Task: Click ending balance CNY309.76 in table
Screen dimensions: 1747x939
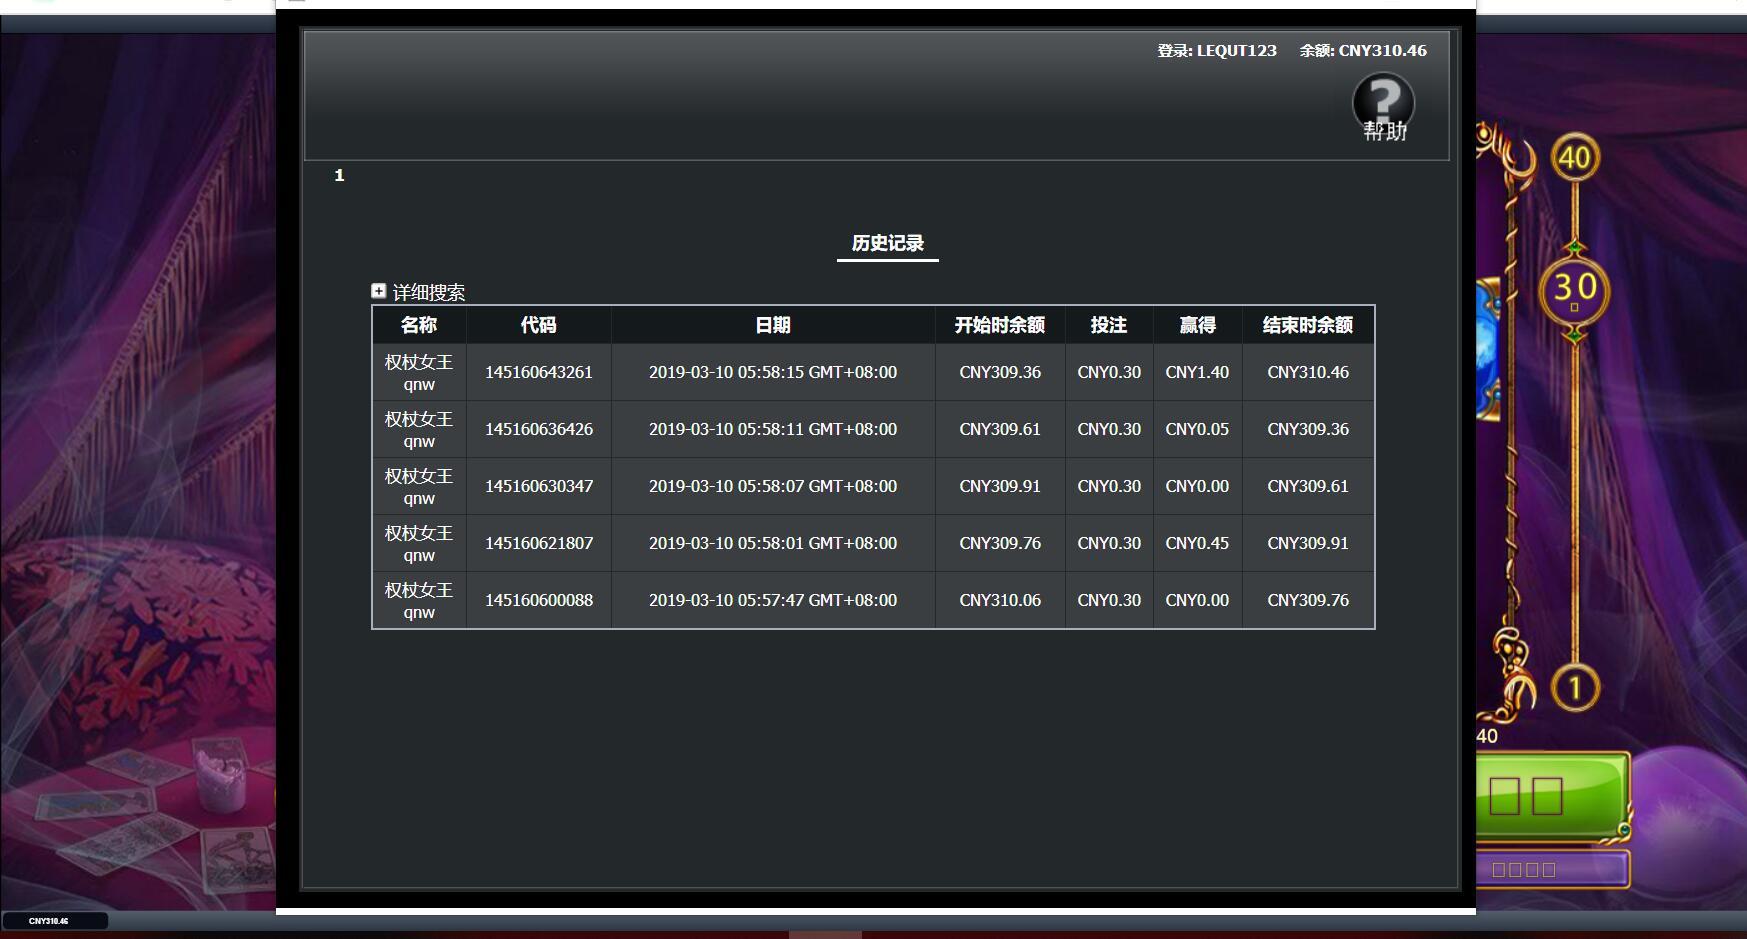Action: 1308,600
